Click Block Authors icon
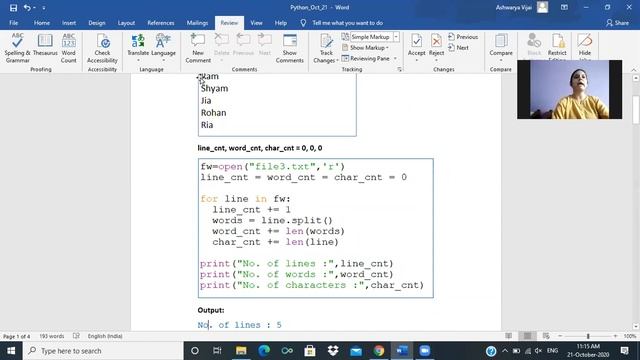The width and height of the screenshot is (640, 360). 534,45
